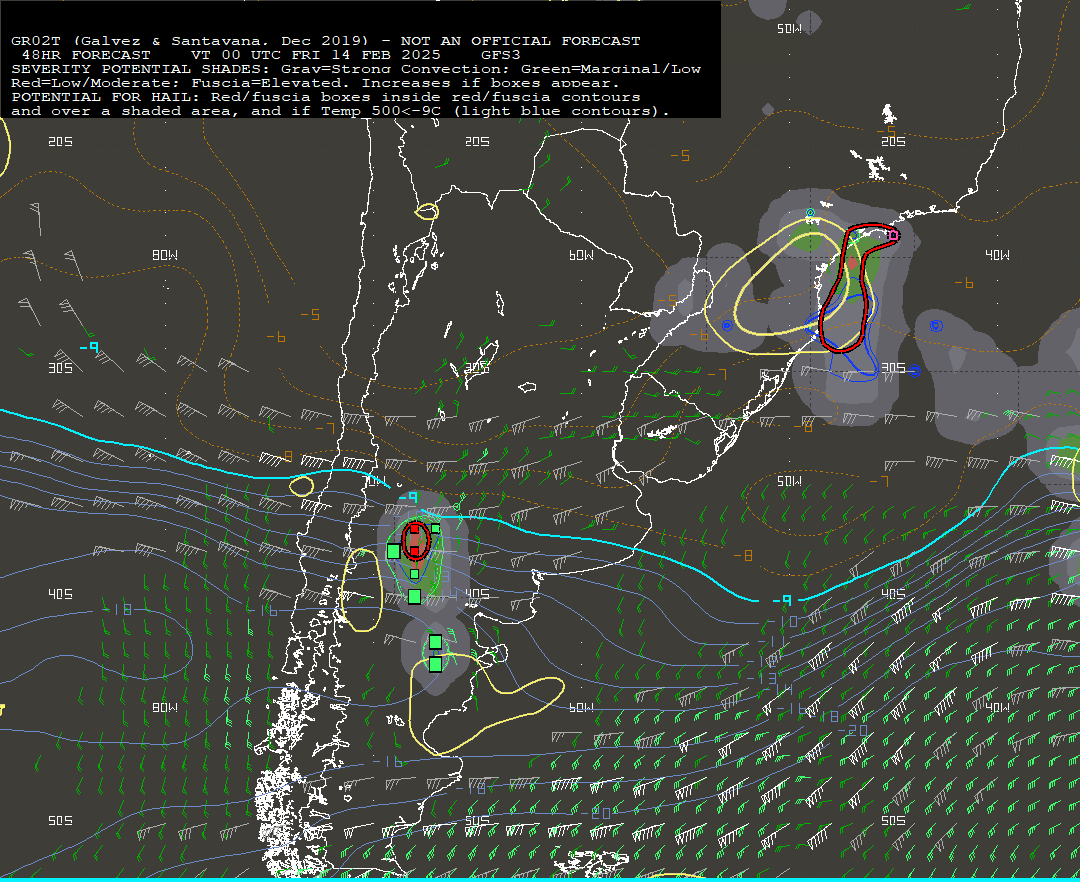Image resolution: width=1080 pixels, height=882 pixels.
Task: Click the 'POTENTIAL FOR HAIL' legend line
Action: tap(326, 97)
